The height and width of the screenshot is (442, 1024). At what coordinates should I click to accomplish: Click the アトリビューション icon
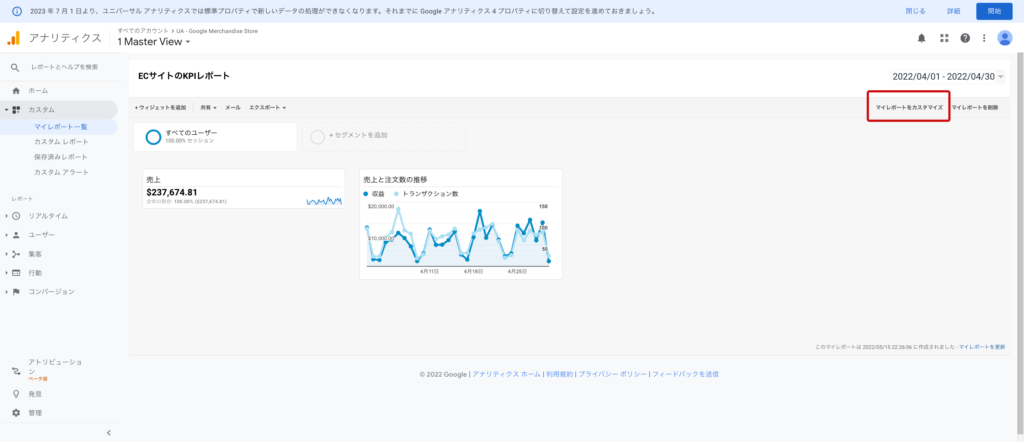point(16,371)
